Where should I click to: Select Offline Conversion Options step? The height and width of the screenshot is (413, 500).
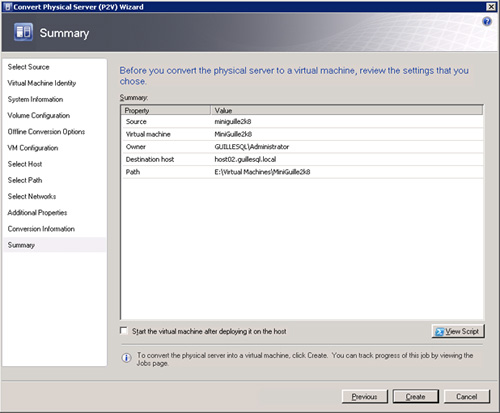pos(46,132)
